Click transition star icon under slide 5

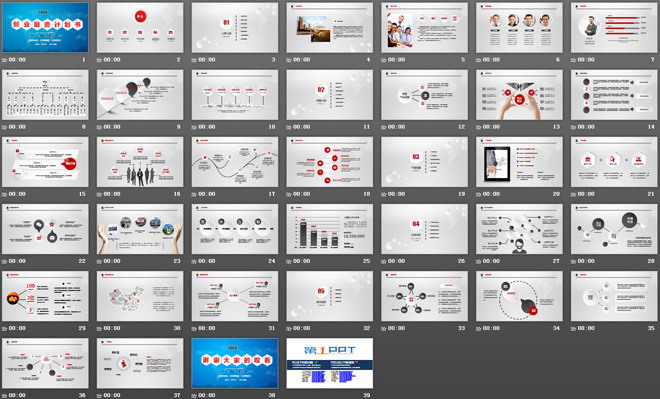click(384, 60)
